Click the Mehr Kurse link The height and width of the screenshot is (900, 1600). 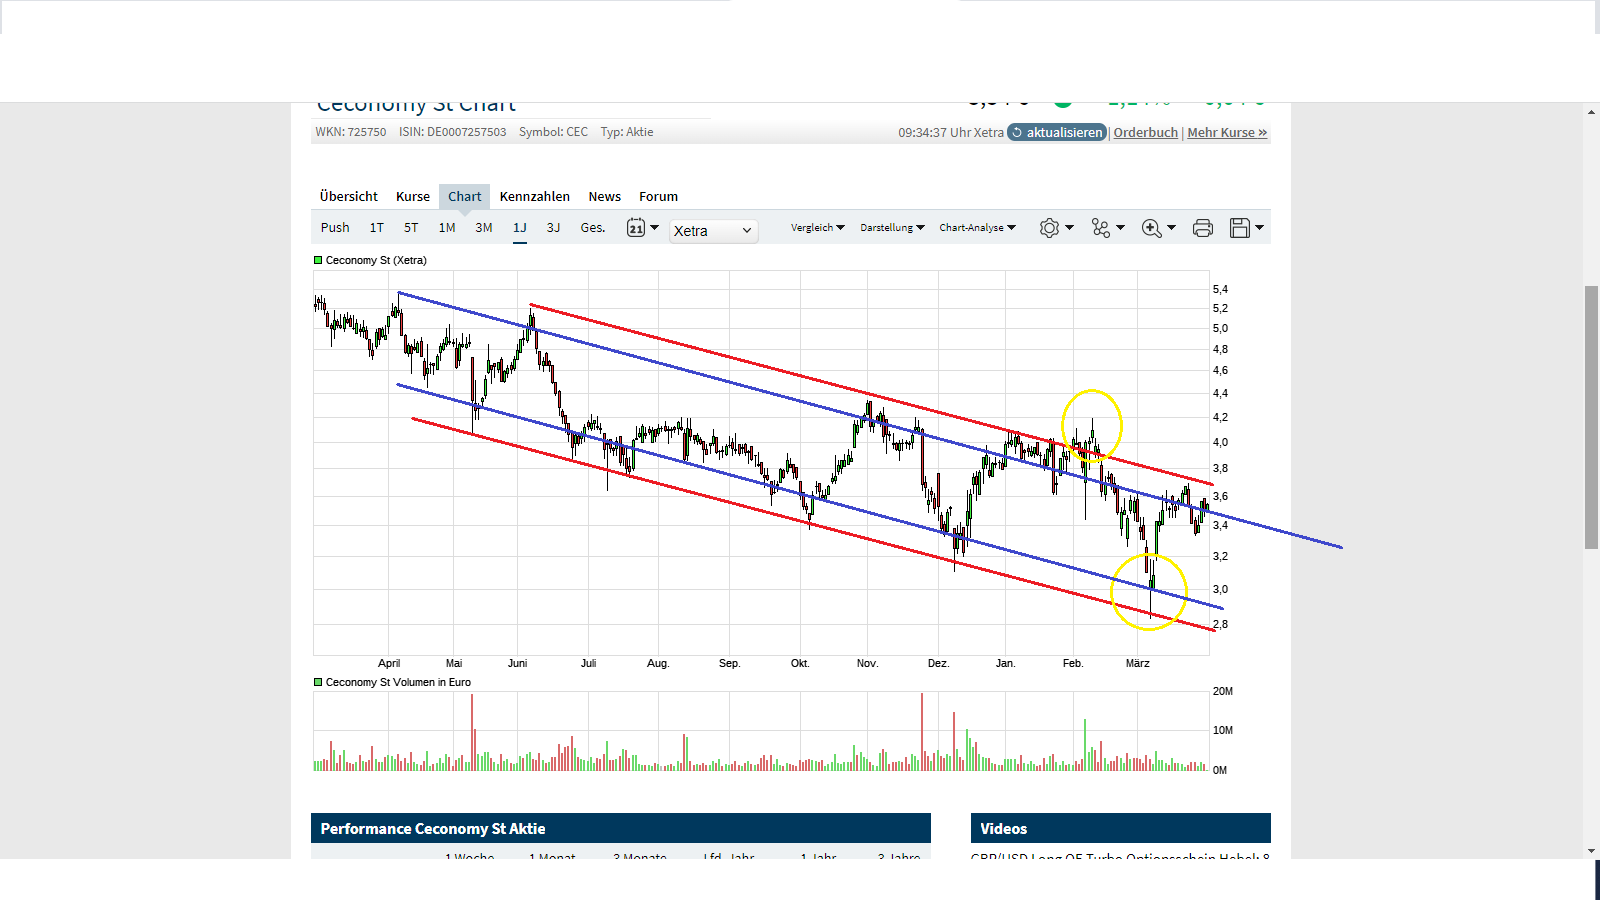[x=1226, y=132]
